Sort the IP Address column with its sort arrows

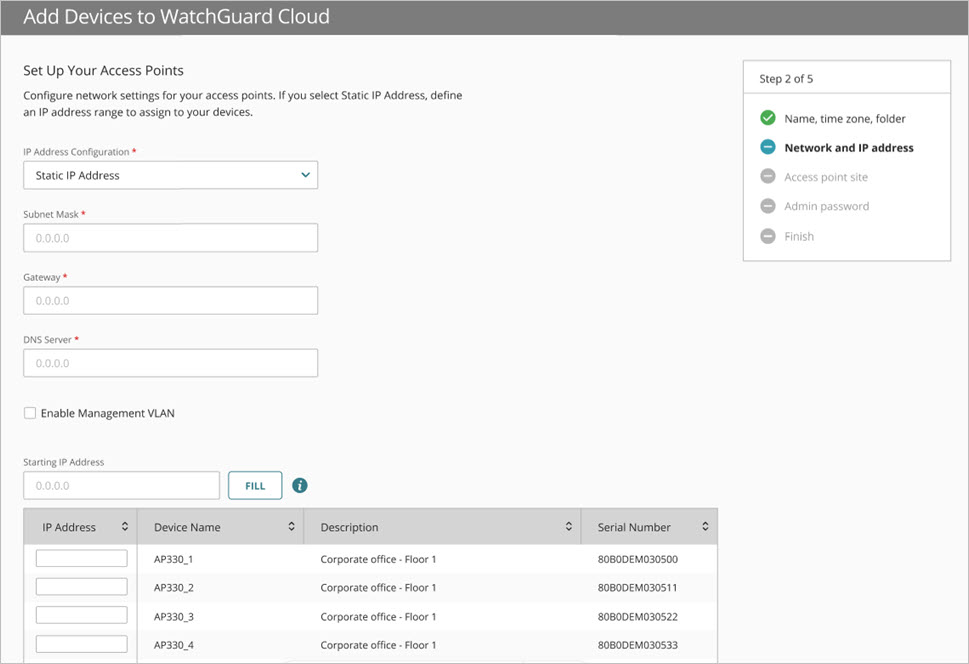[x=125, y=526]
